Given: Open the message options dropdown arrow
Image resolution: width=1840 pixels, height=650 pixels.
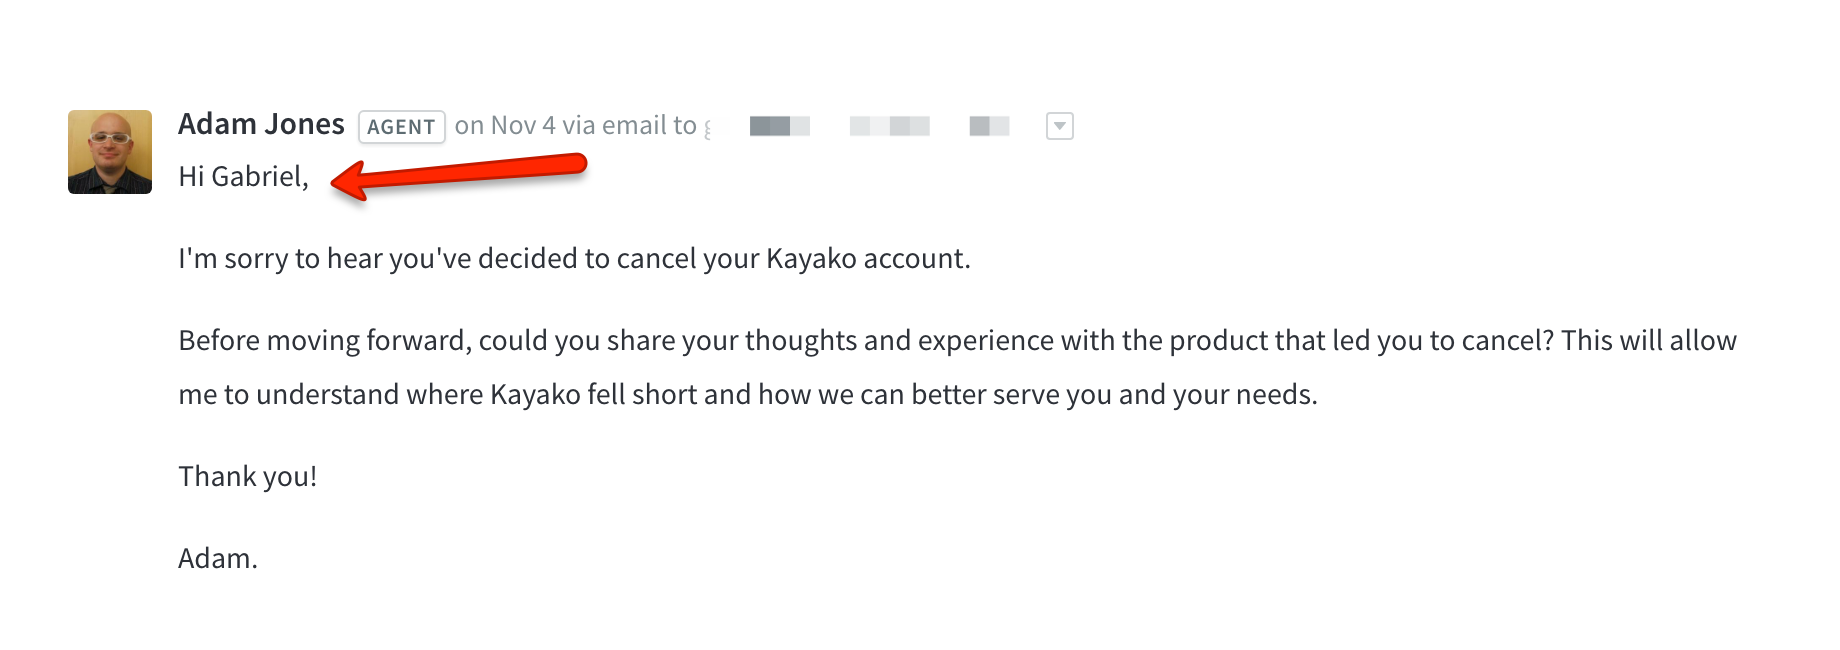Looking at the screenshot, I should (1059, 126).
